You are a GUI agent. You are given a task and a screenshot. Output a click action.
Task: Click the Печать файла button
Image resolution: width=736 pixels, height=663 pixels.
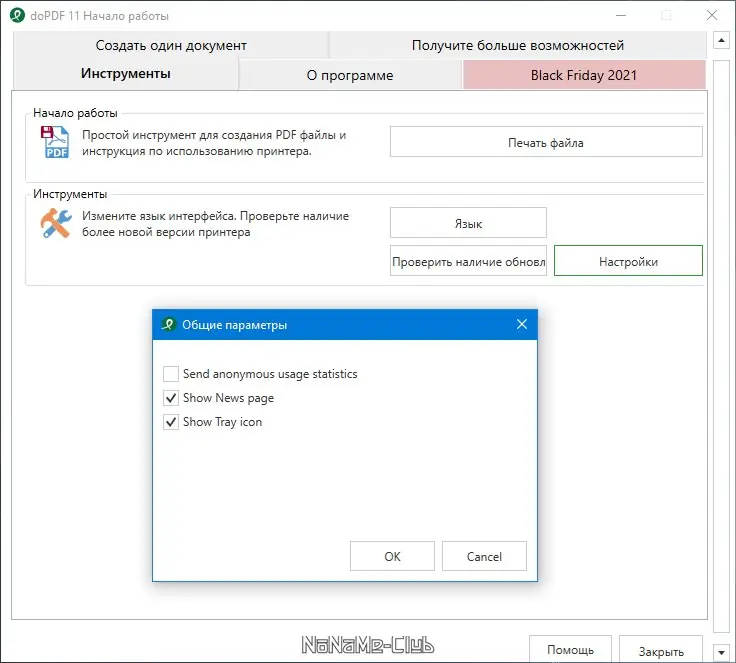tap(546, 142)
